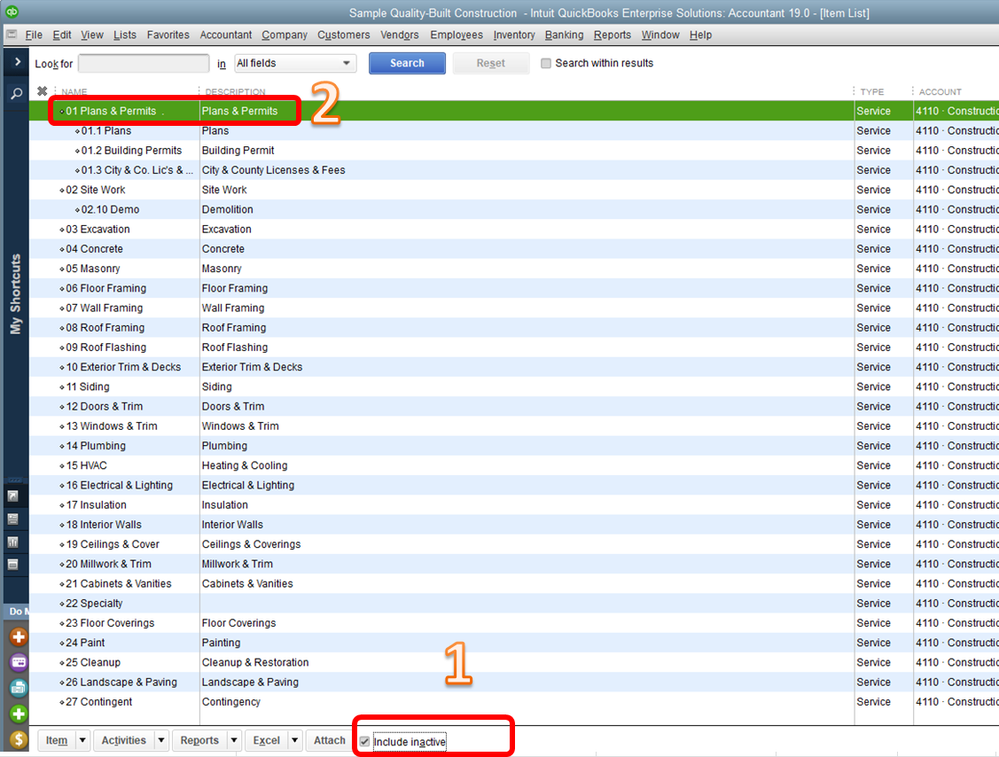Click the diamond marker beside 02 Site Work
The image size is (999, 757).
tap(62, 190)
